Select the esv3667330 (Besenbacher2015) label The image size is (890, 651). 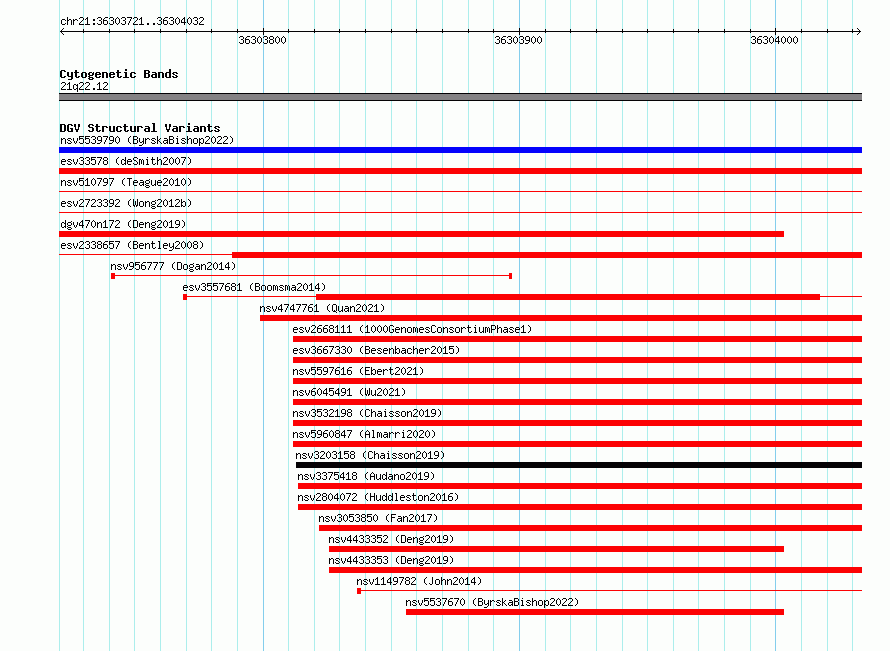[376, 350]
